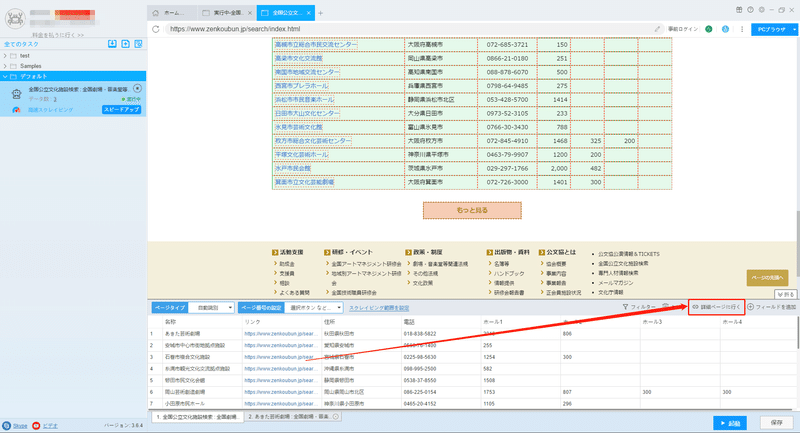
Task: Open the フィルター filter option
Action: tap(639, 307)
